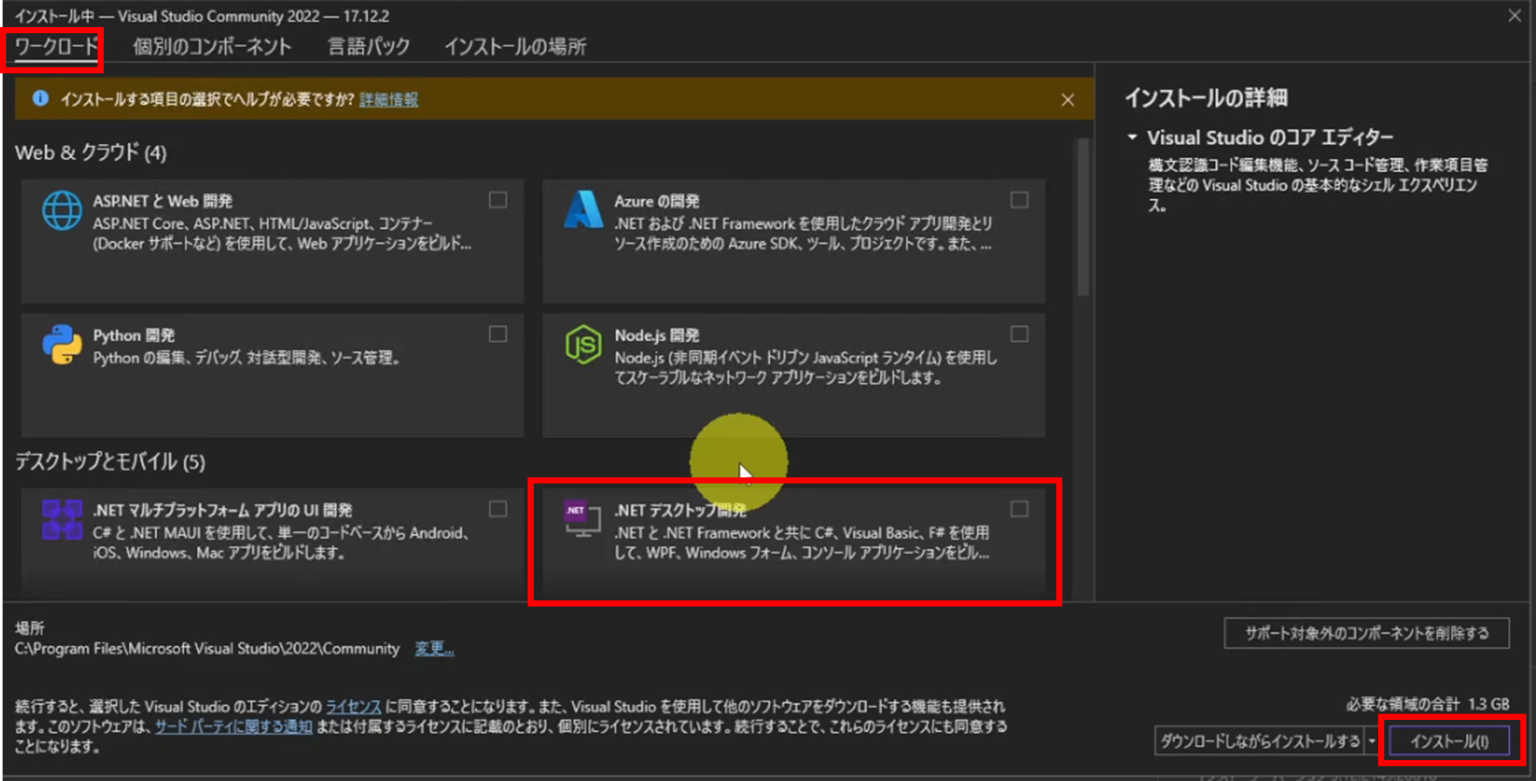Click the 変更 link to change install location
This screenshot has height=781, width=1536.
(434, 648)
